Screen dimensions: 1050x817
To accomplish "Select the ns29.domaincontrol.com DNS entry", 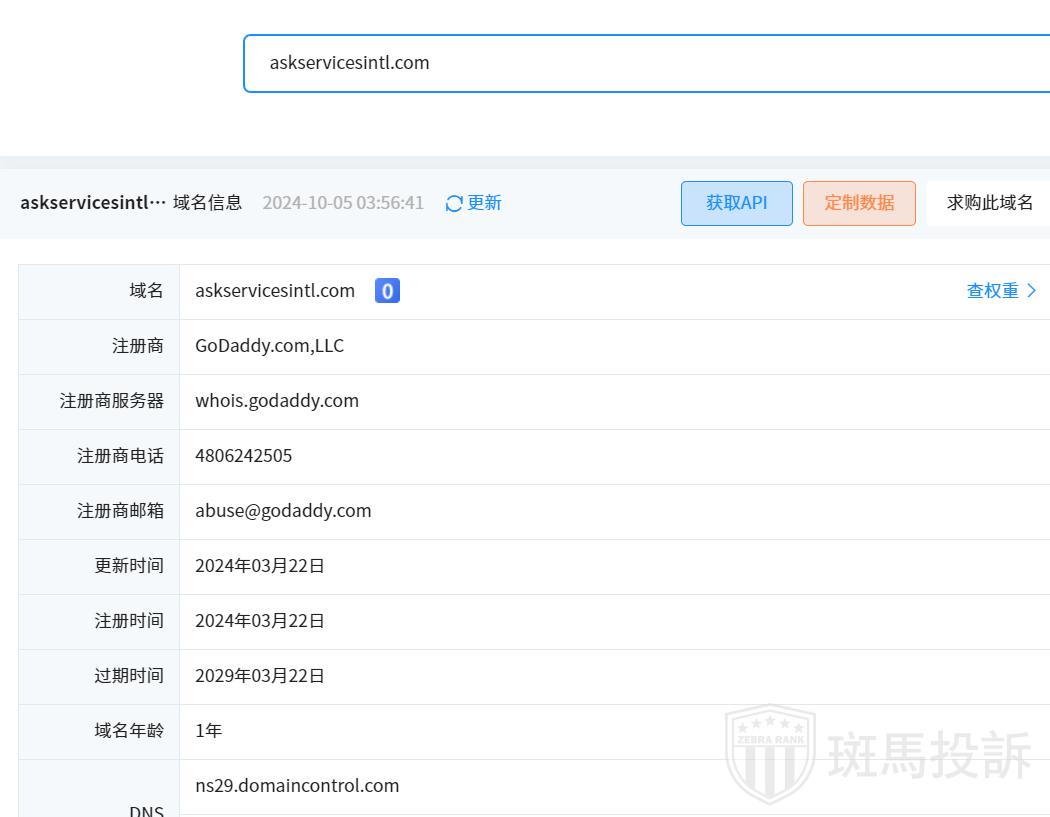I will point(297,786).
